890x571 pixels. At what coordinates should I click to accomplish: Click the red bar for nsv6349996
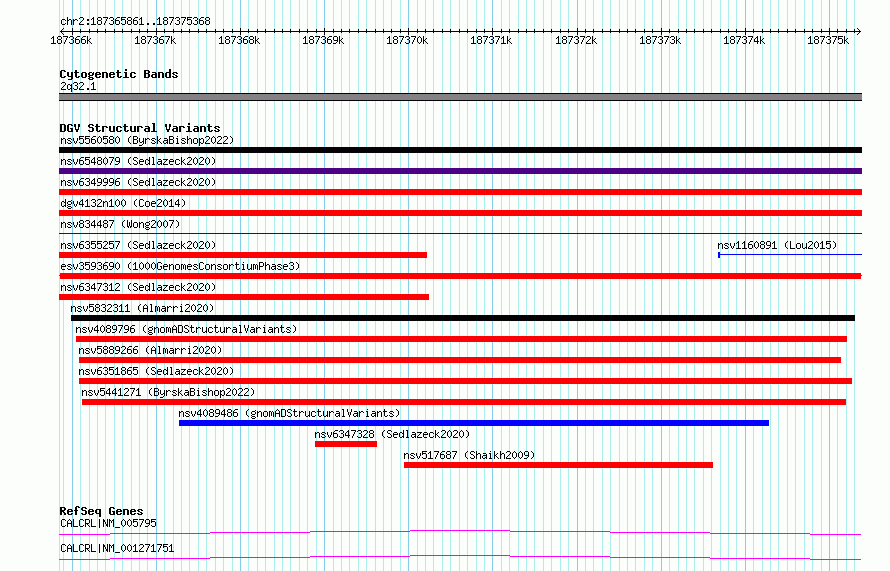coord(460,192)
